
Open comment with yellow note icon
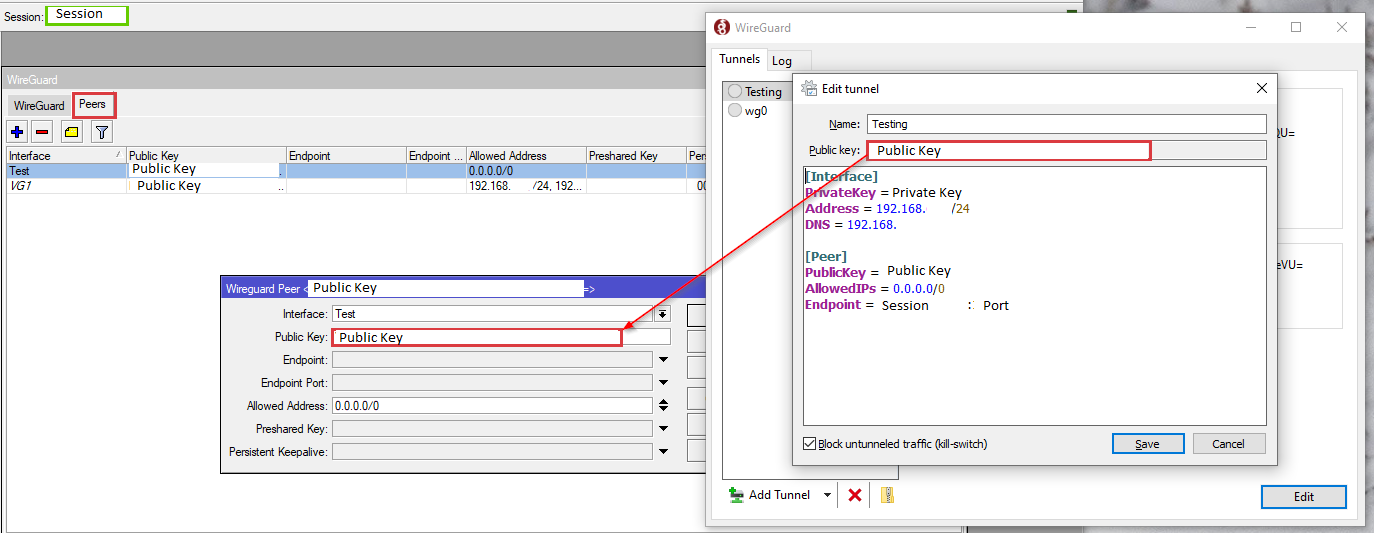[72, 131]
